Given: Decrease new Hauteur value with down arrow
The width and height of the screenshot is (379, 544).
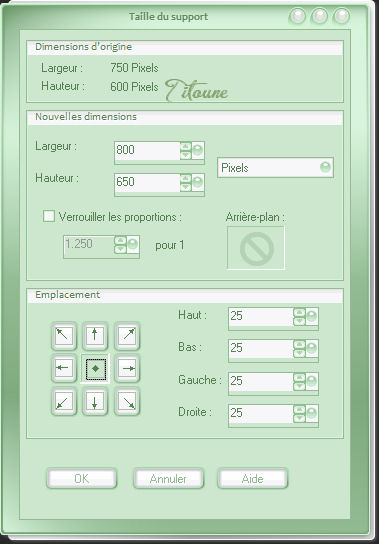Looking at the screenshot, I should (186, 187).
